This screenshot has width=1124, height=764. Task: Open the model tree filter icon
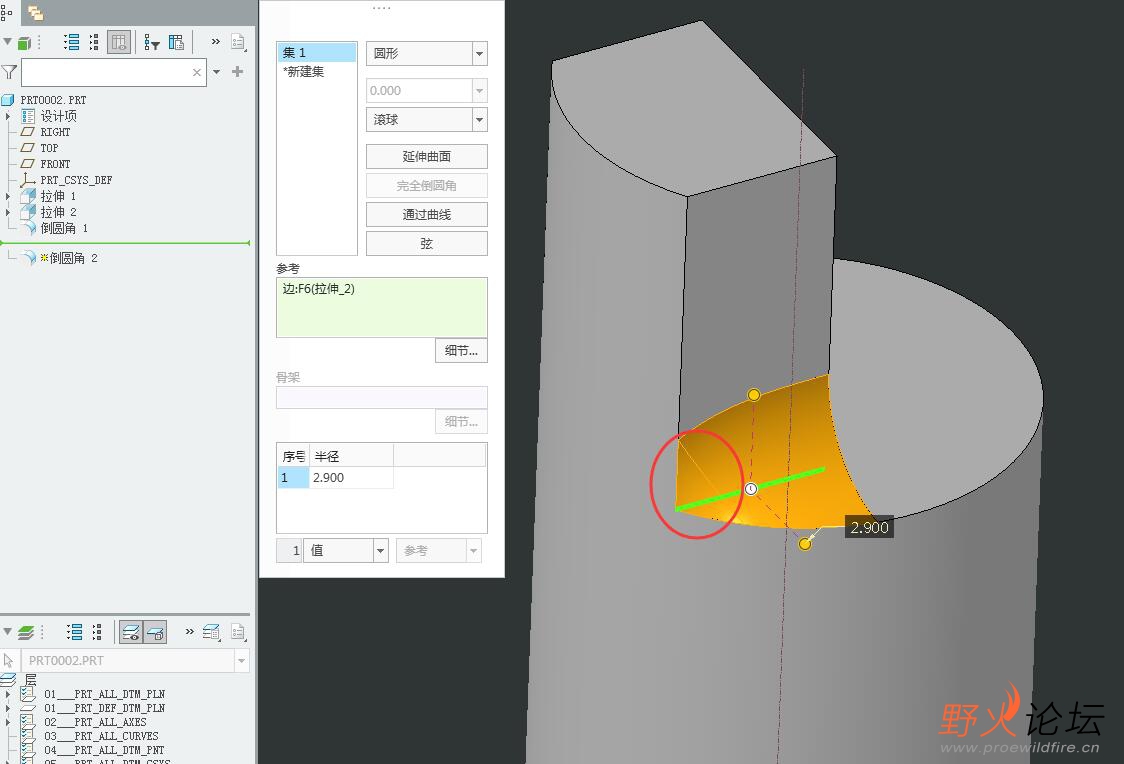(151, 43)
